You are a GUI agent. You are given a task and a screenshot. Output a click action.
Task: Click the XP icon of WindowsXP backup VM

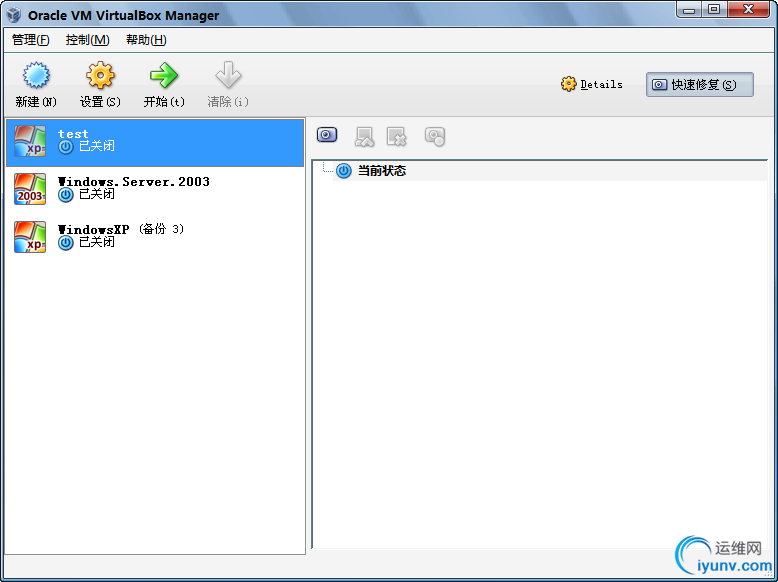30,237
